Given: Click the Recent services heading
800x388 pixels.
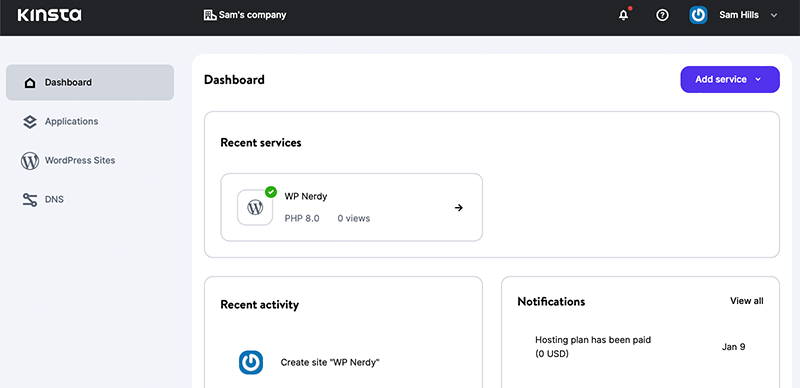Looking at the screenshot, I should [261, 143].
